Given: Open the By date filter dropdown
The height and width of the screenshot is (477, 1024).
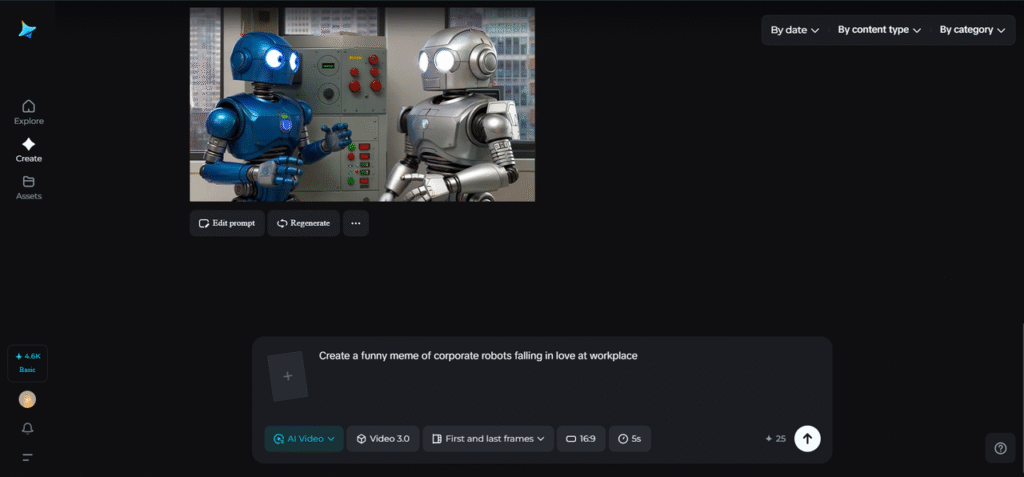Looking at the screenshot, I should click(x=794, y=30).
